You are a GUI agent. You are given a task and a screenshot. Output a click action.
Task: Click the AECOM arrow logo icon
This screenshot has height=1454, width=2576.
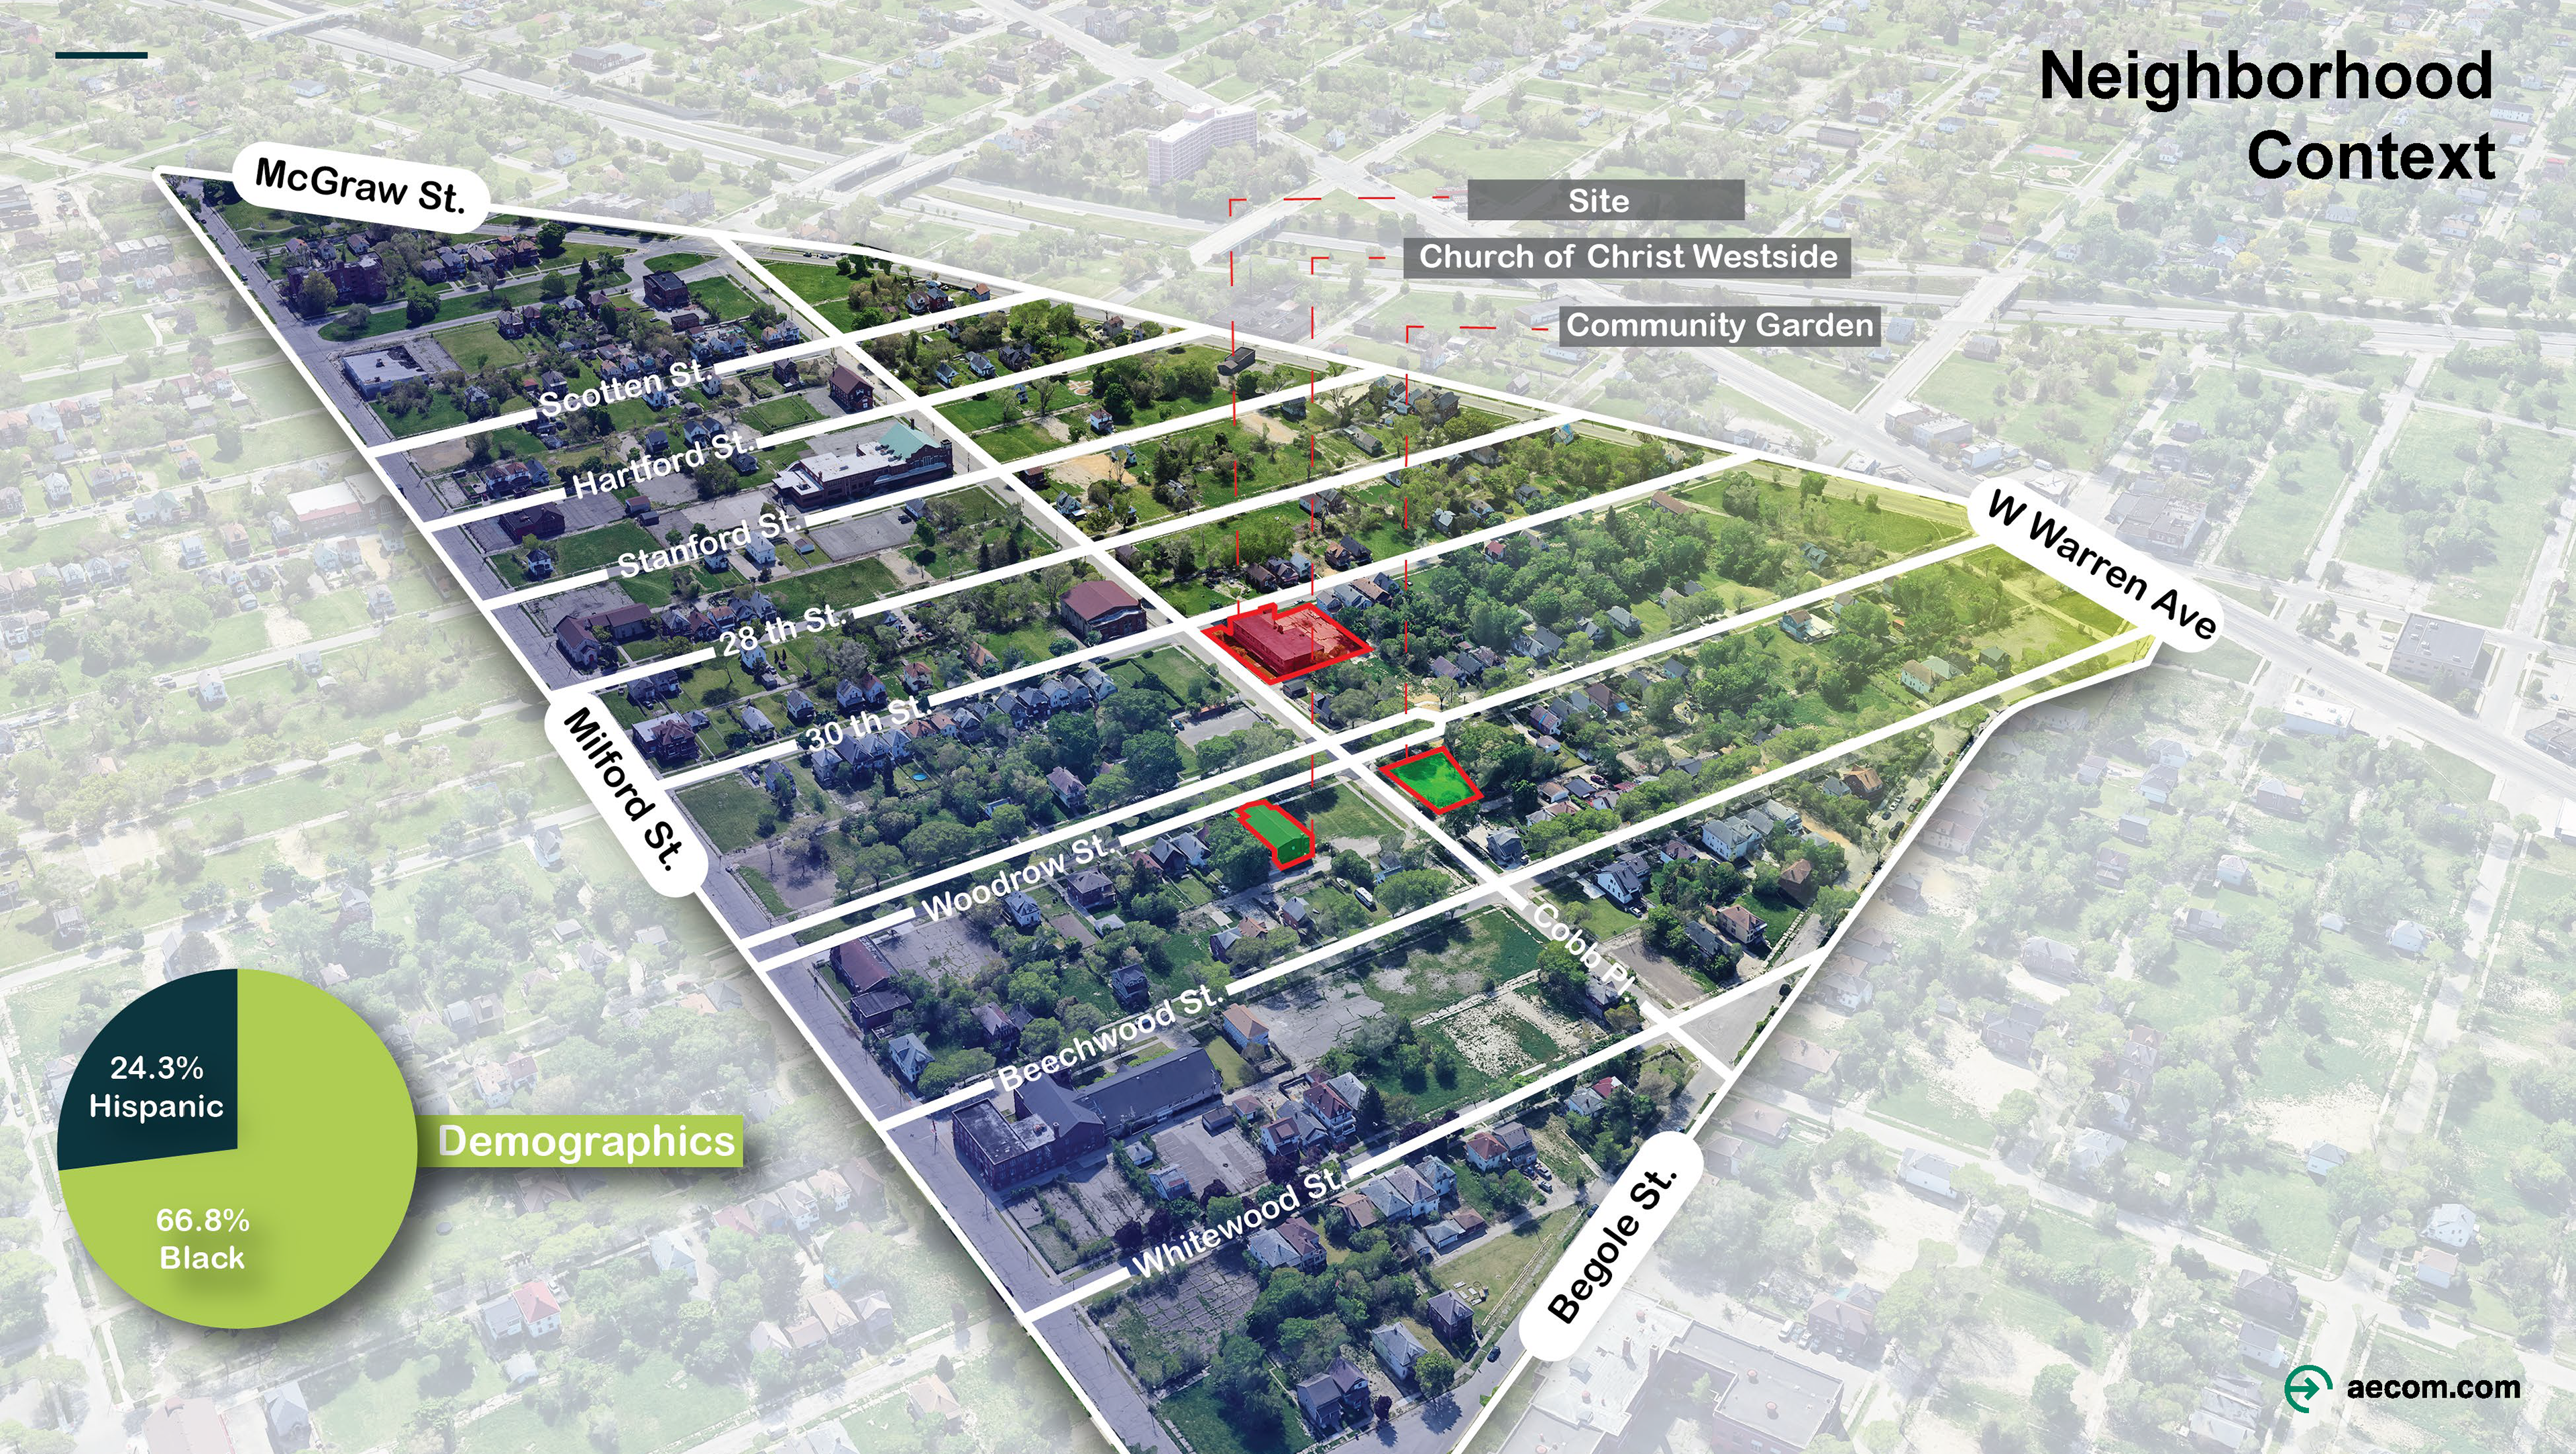pos(2308,1389)
